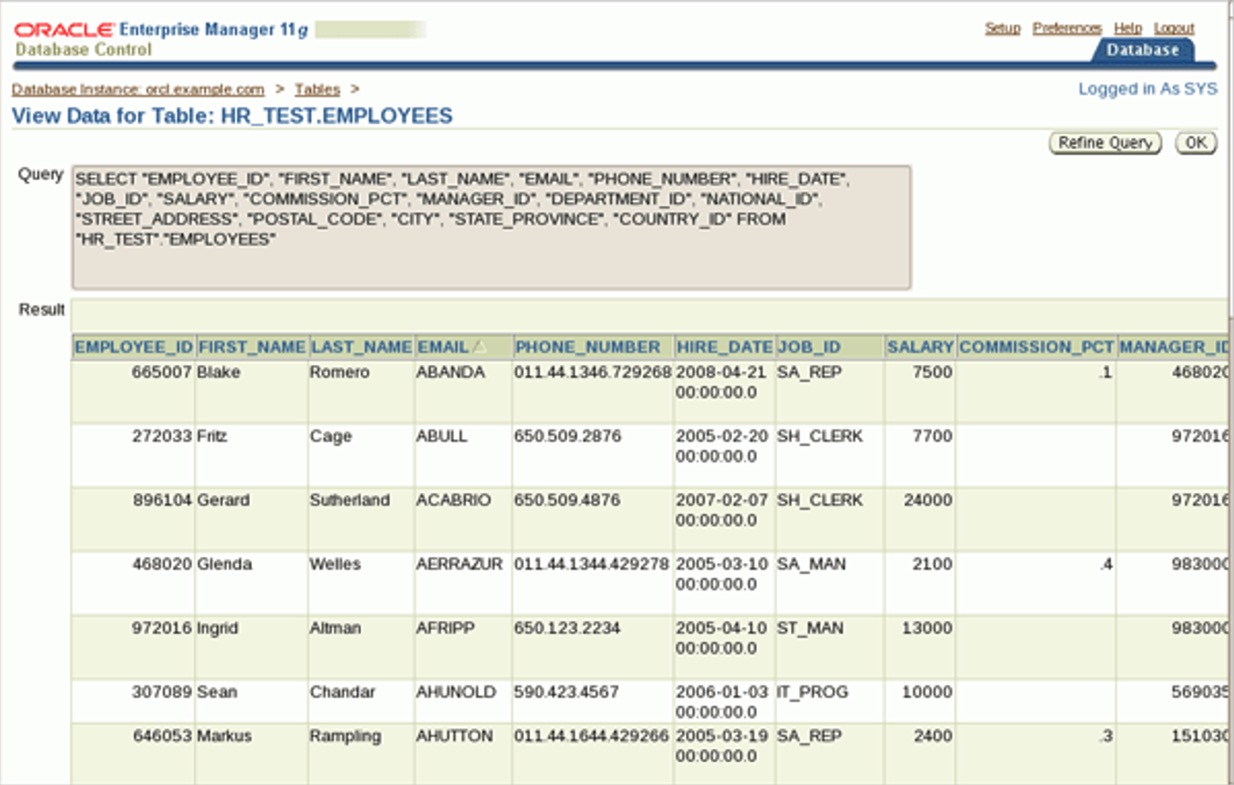Select first name cell Ingrid
The image size is (1234, 785).
pyautogui.click(x=219, y=628)
